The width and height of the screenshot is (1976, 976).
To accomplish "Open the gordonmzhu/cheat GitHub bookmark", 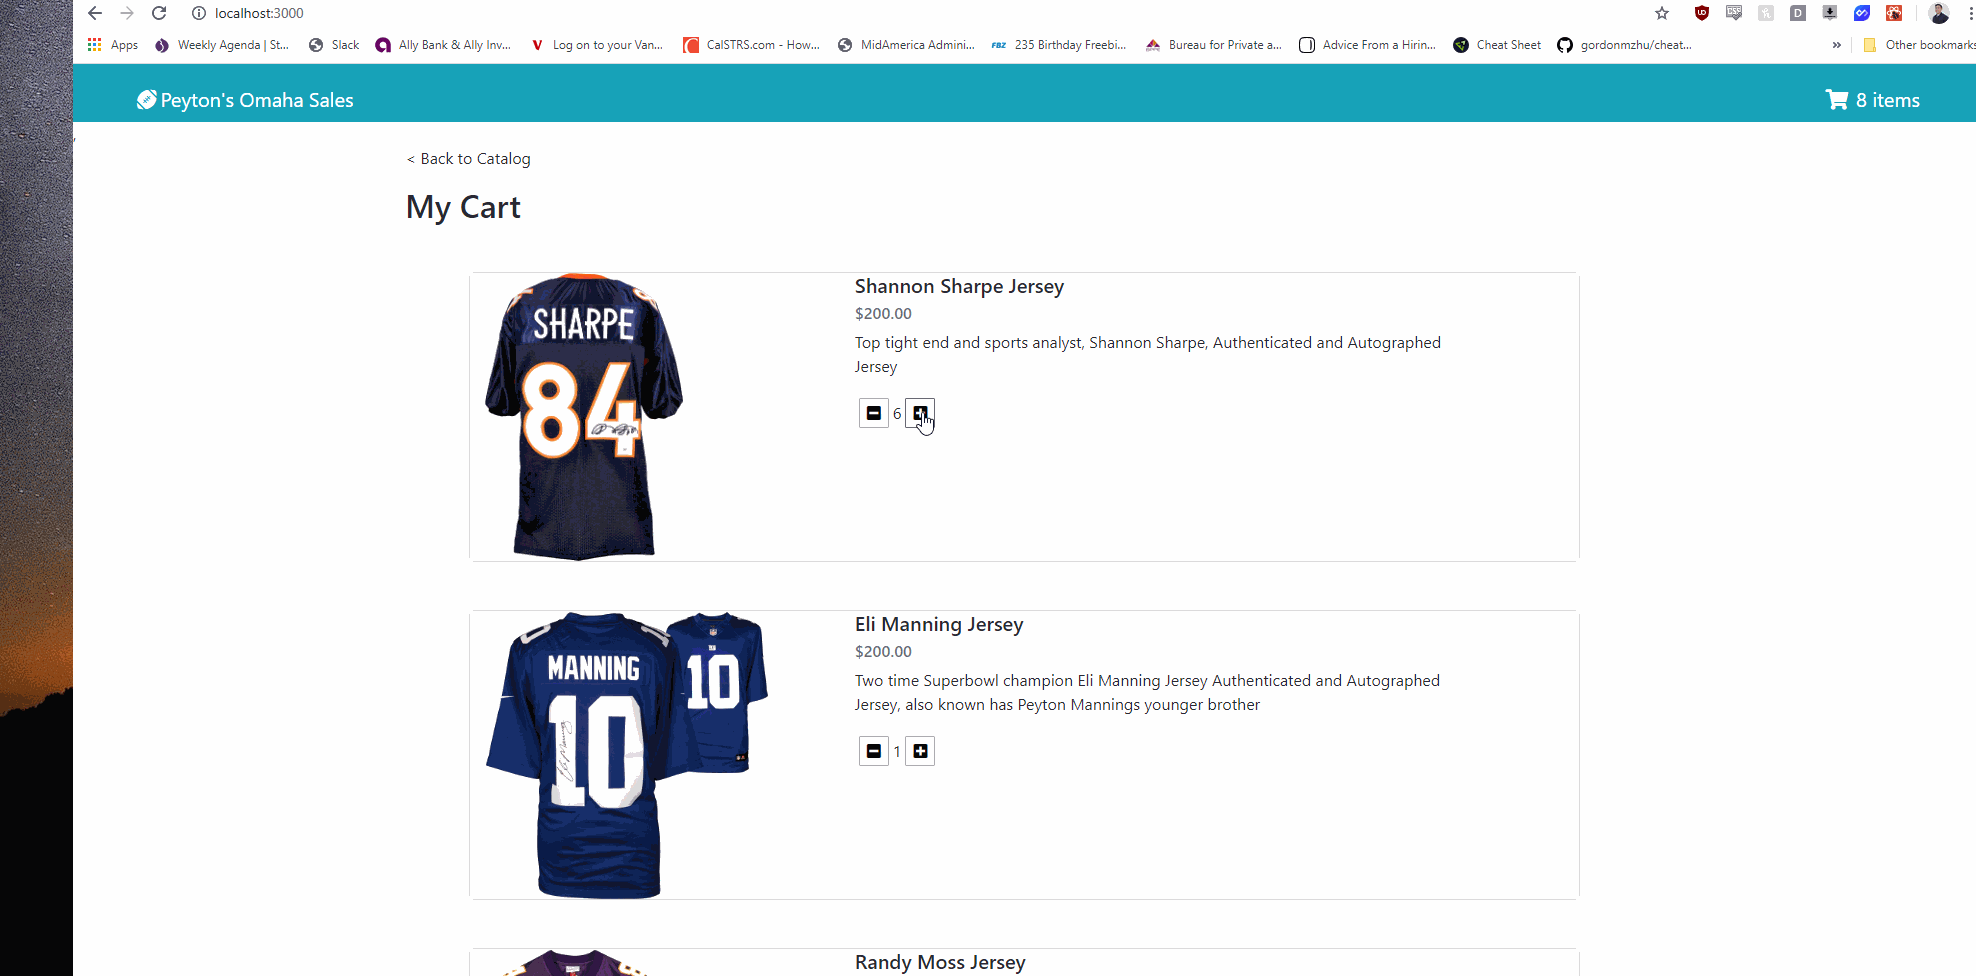I will point(1625,45).
